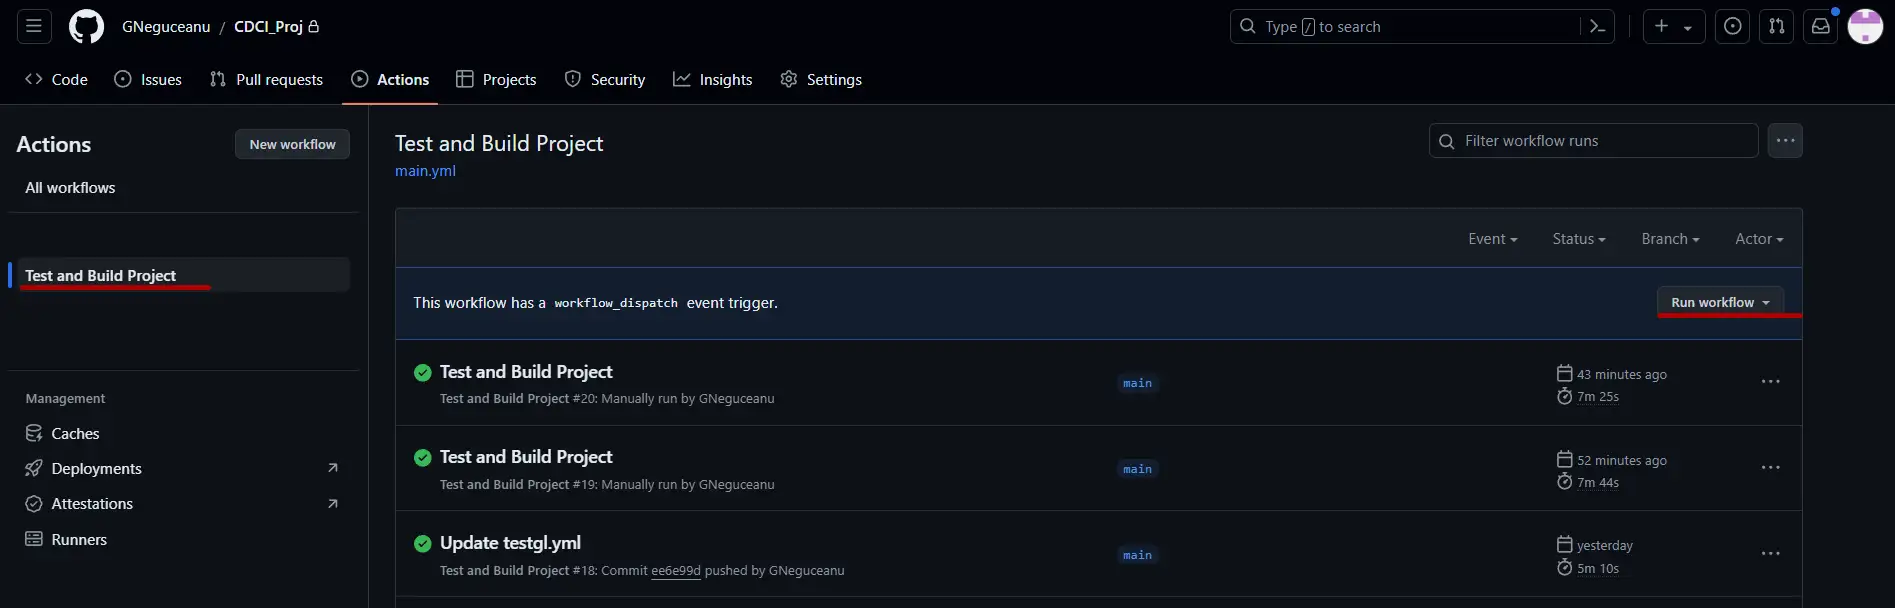Screen dimensions: 1895x608
Task: Open the Branch filter dropdown
Action: [1670, 239]
